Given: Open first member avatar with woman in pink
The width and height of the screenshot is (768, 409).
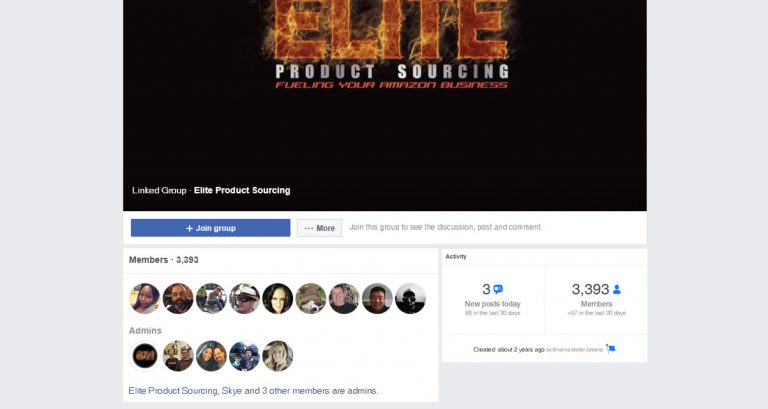Looking at the screenshot, I should tap(145, 298).
